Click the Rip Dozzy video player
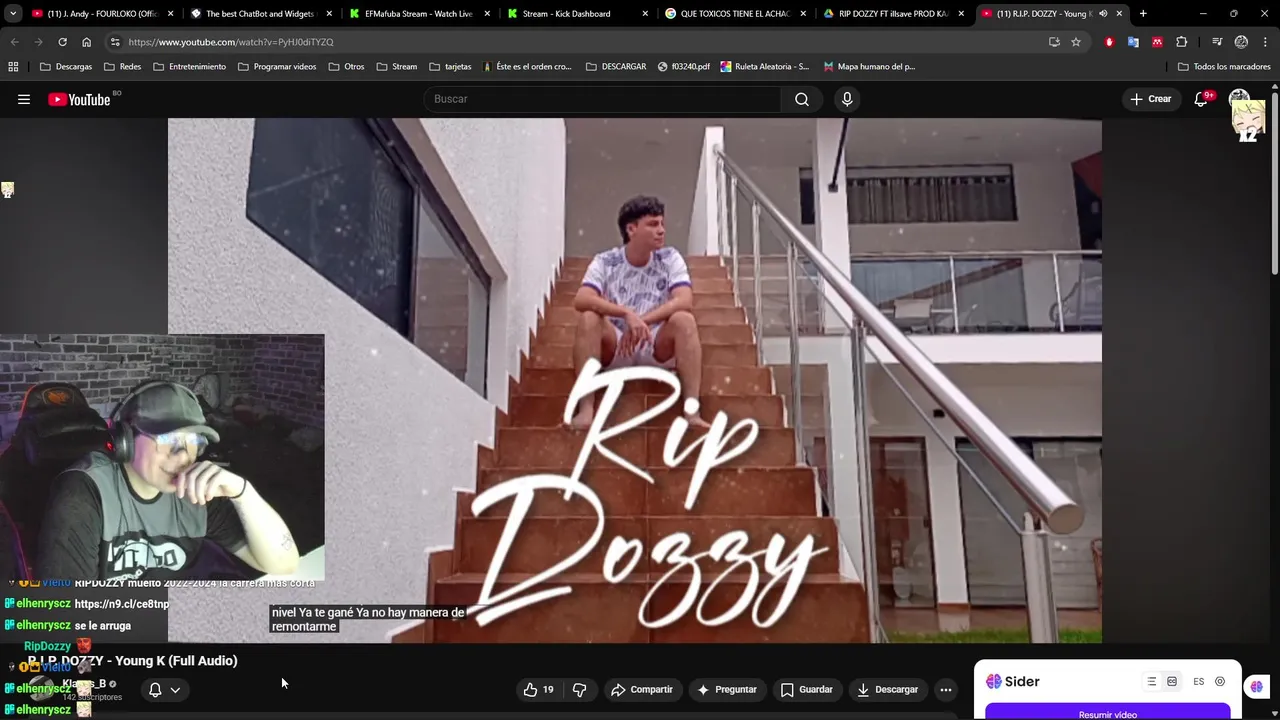1280x720 pixels. click(x=635, y=380)
